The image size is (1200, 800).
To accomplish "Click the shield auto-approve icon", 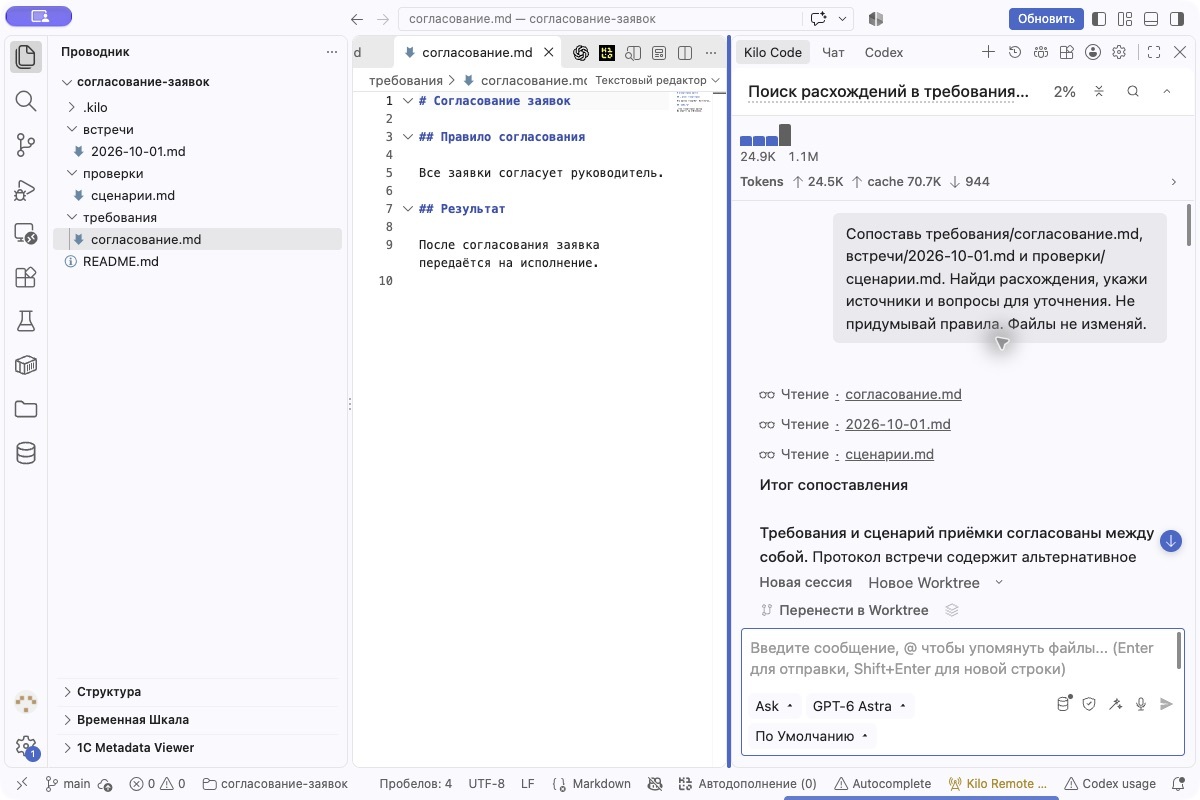I will point(1089,704).
